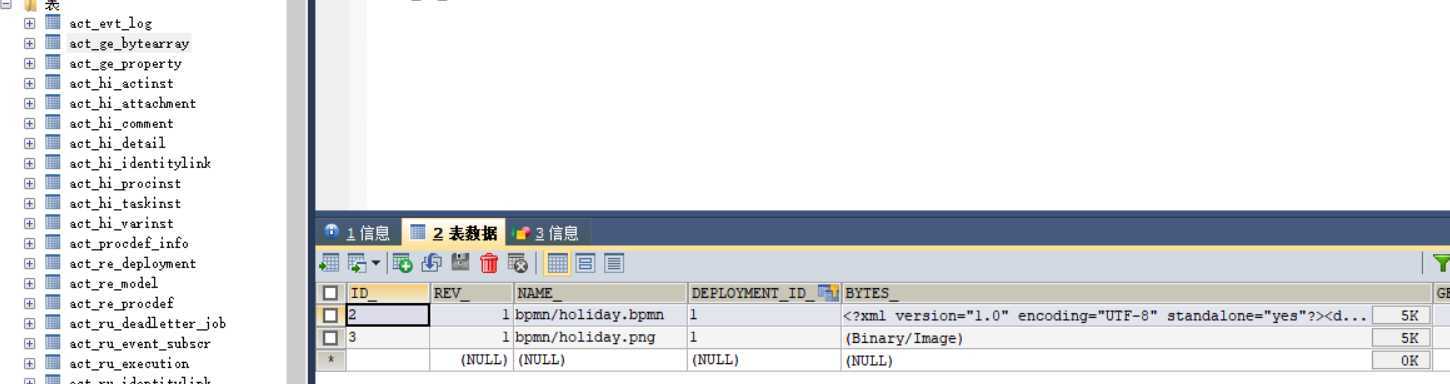Switch to form view mode icon
The height and width of the screenshot is (384, 1450).
tap(586, 263)
